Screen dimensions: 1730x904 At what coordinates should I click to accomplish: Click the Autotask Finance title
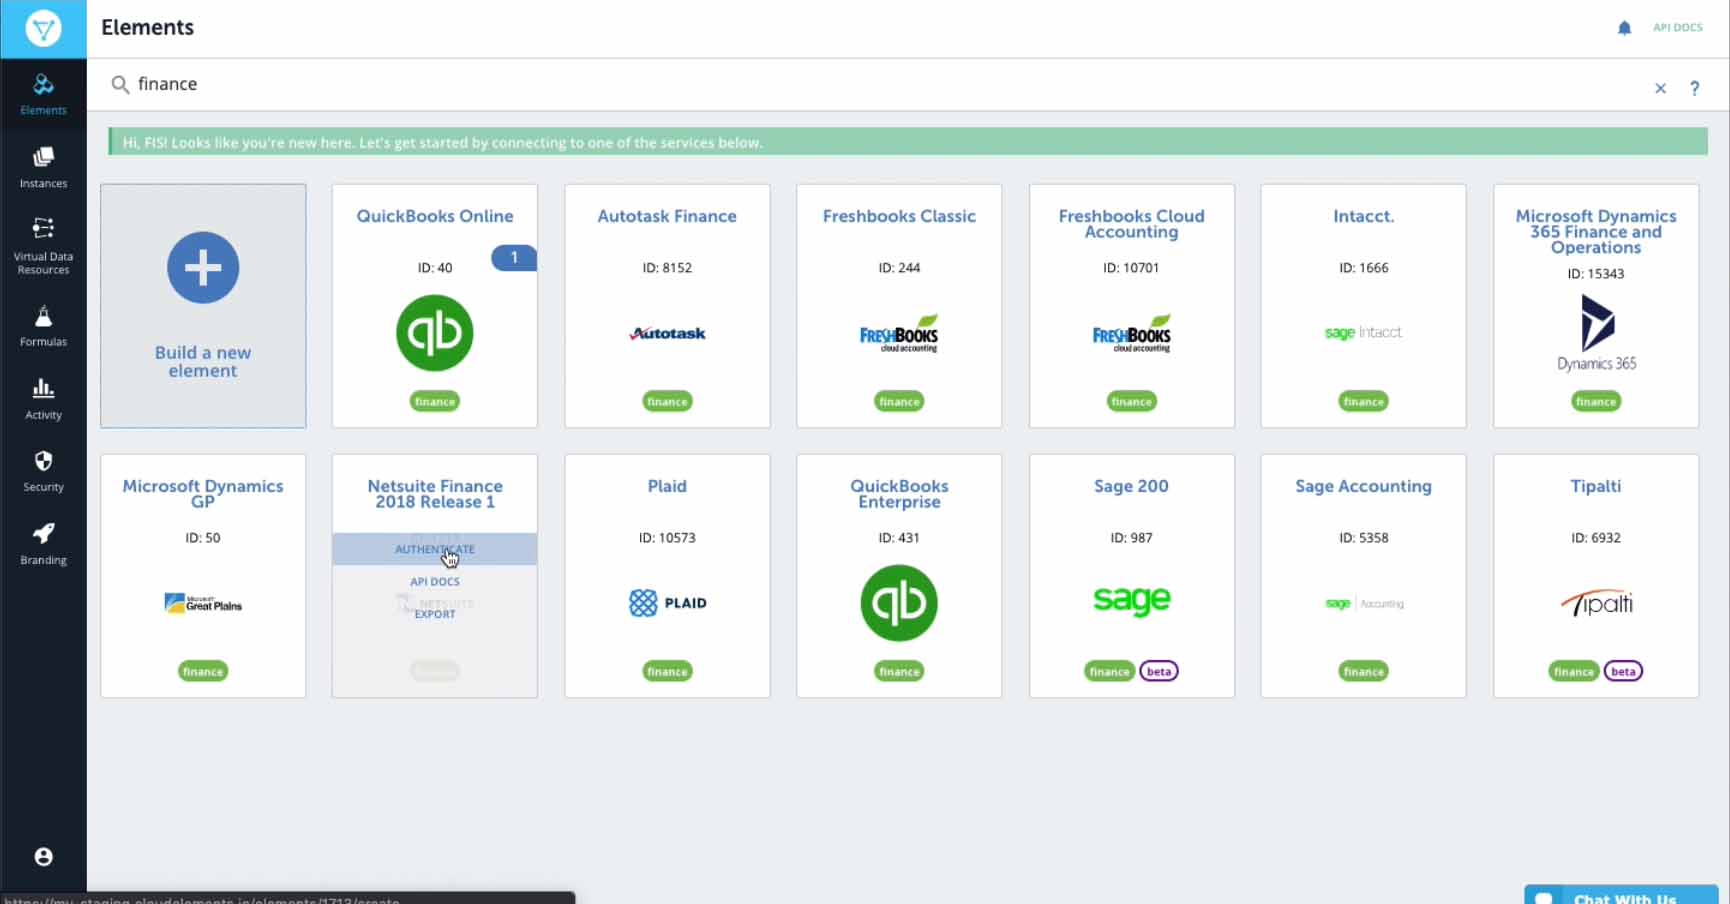(667, 216)
